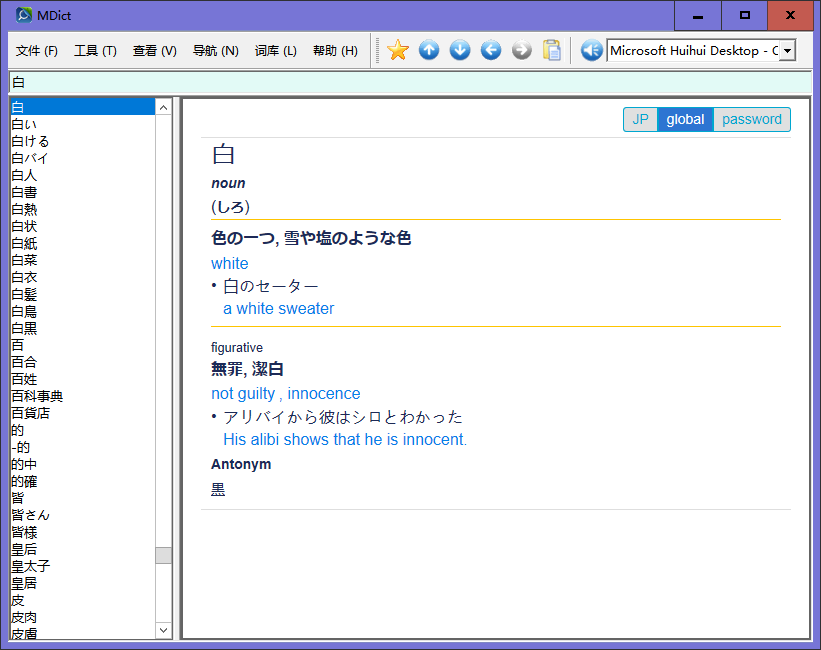Open the 词库 (L) menu

point(275,50)
